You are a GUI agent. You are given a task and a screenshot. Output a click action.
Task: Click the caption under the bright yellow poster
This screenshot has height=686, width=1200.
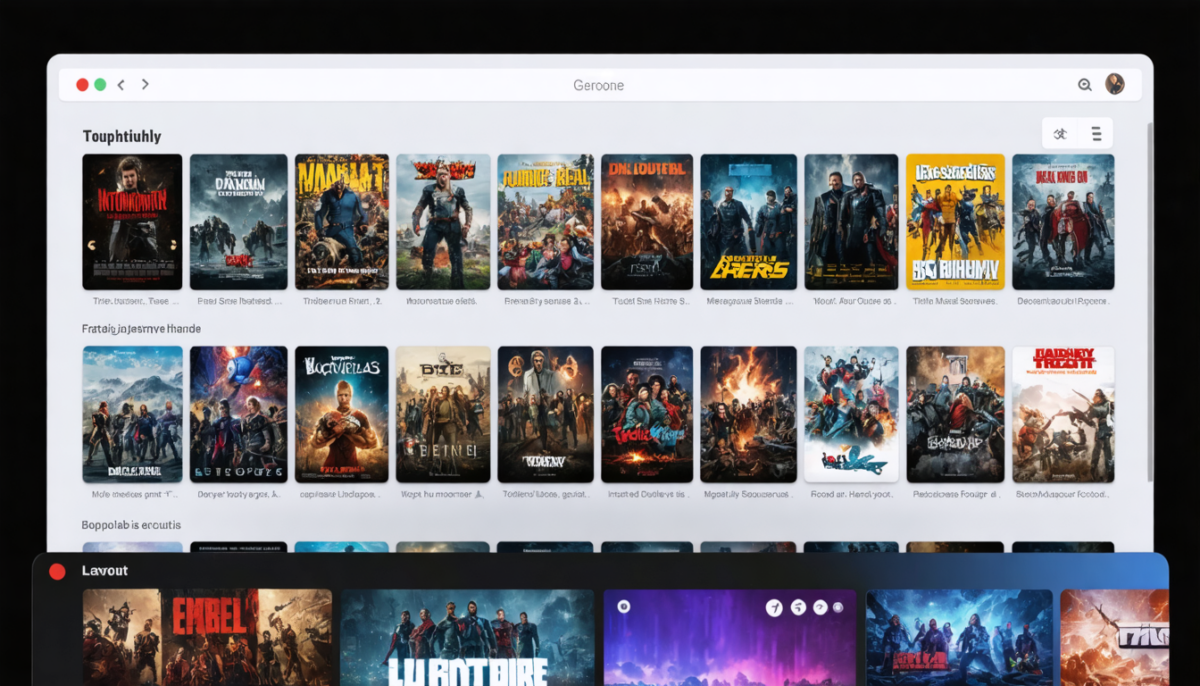point(955,300)
